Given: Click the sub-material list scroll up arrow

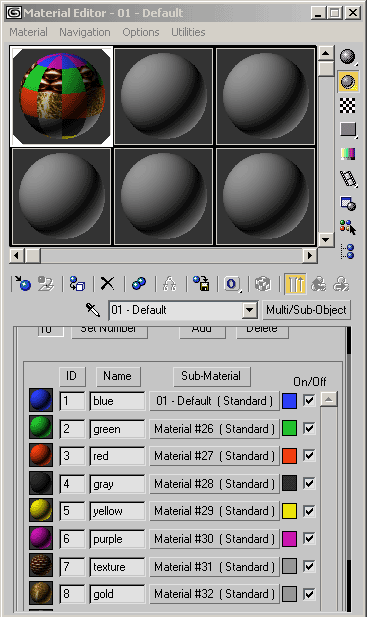Looking at the screenshot, I should click(328, 399).
